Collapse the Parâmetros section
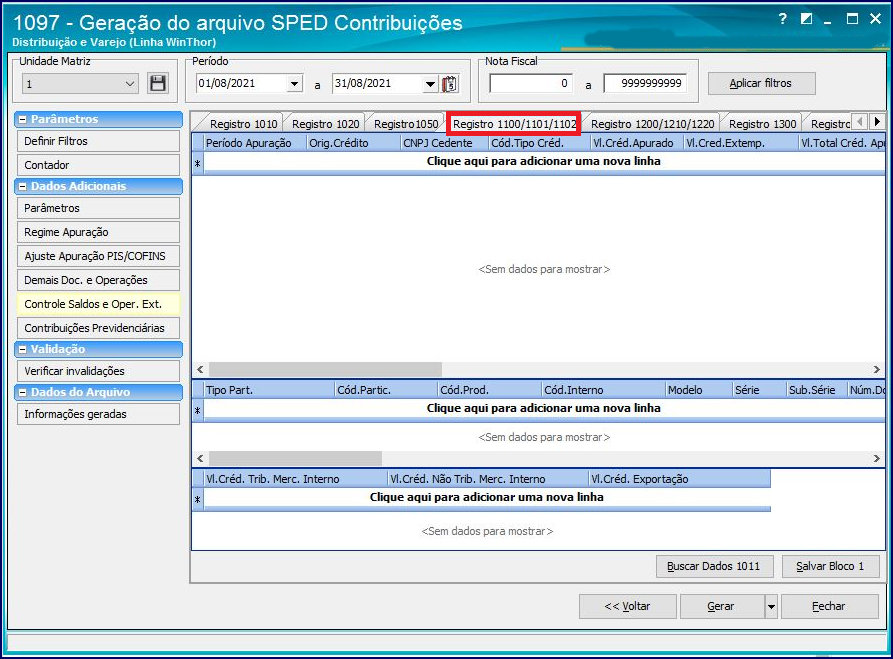893x659 pixels. point(22,120)
